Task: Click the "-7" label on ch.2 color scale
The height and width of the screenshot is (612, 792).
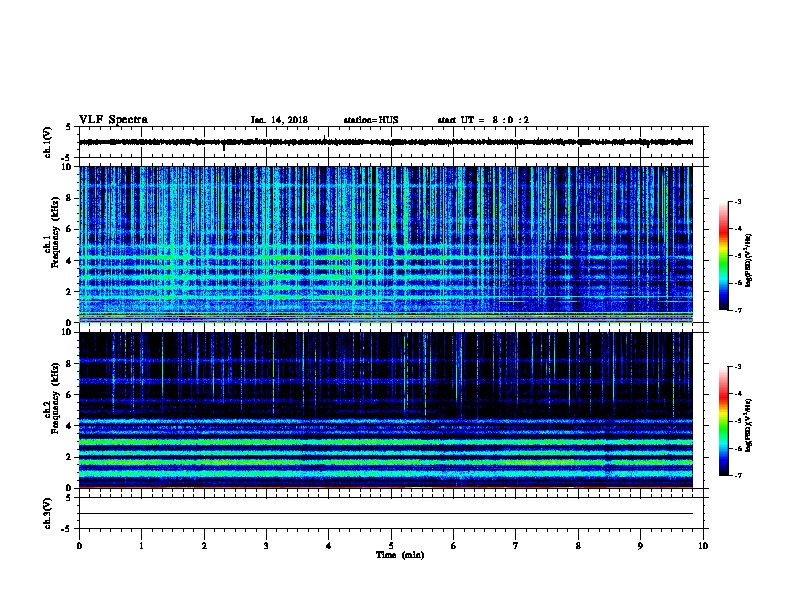Action: (737, 475)
